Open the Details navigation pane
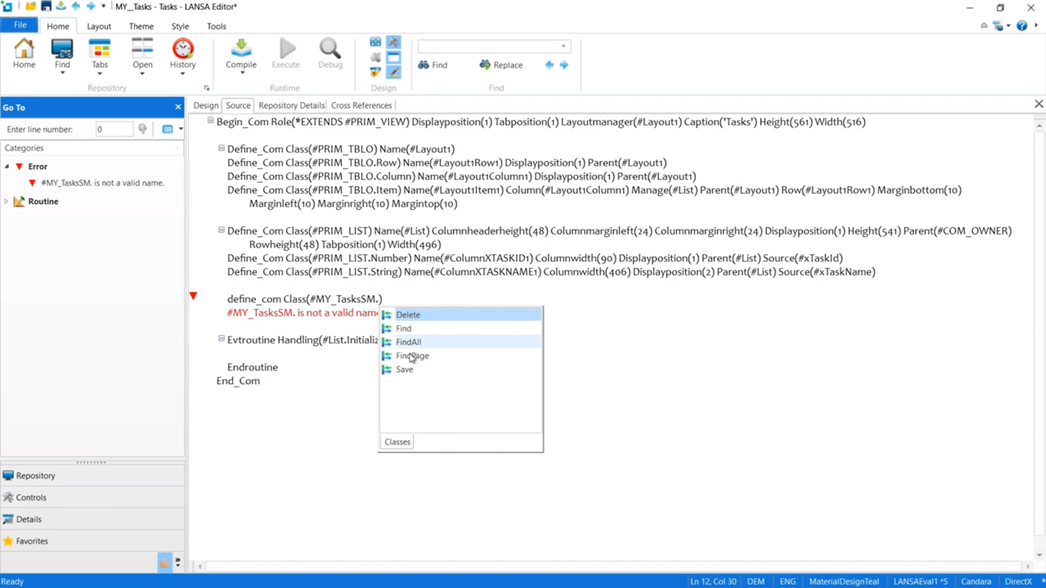Screen dimensions: 1046x588 92,519
